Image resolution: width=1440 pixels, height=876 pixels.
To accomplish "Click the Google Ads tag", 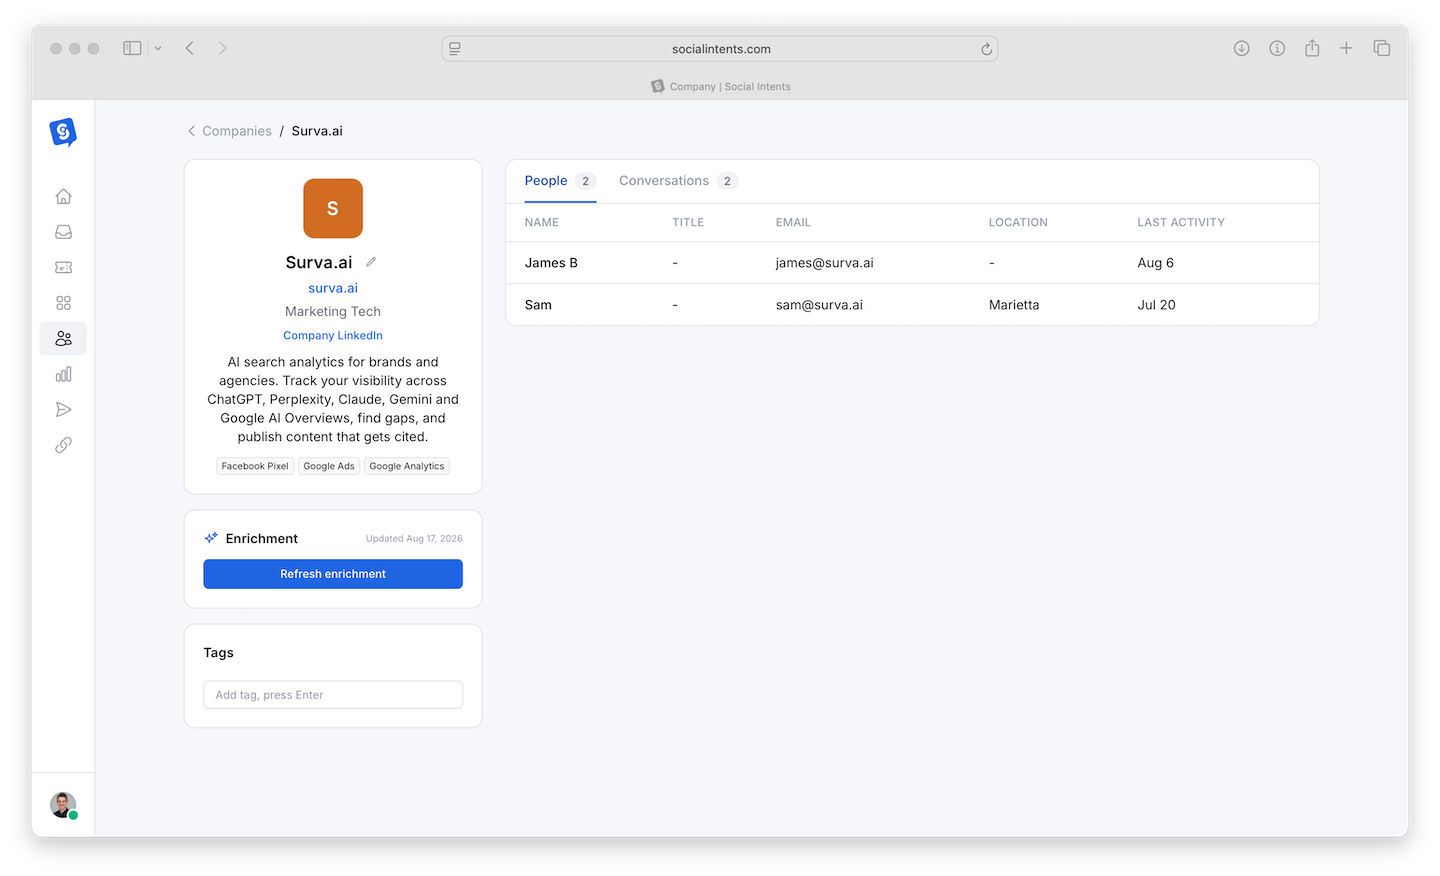I will click(x=329, y=466).
